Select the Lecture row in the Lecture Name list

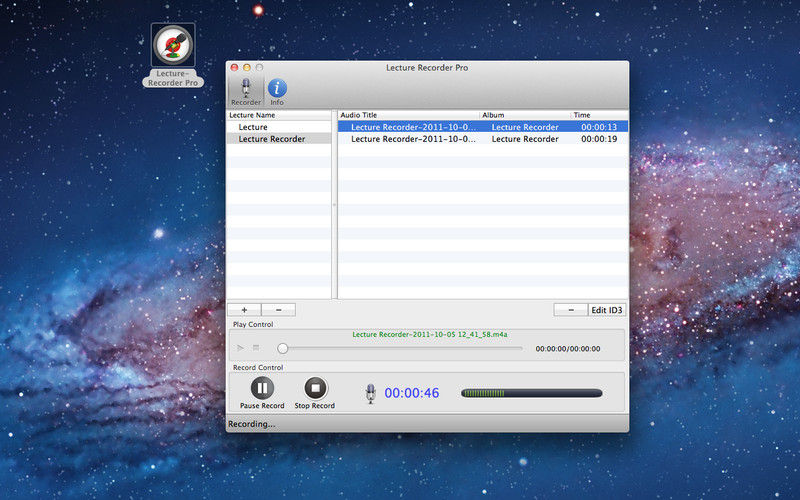[279, 127]
